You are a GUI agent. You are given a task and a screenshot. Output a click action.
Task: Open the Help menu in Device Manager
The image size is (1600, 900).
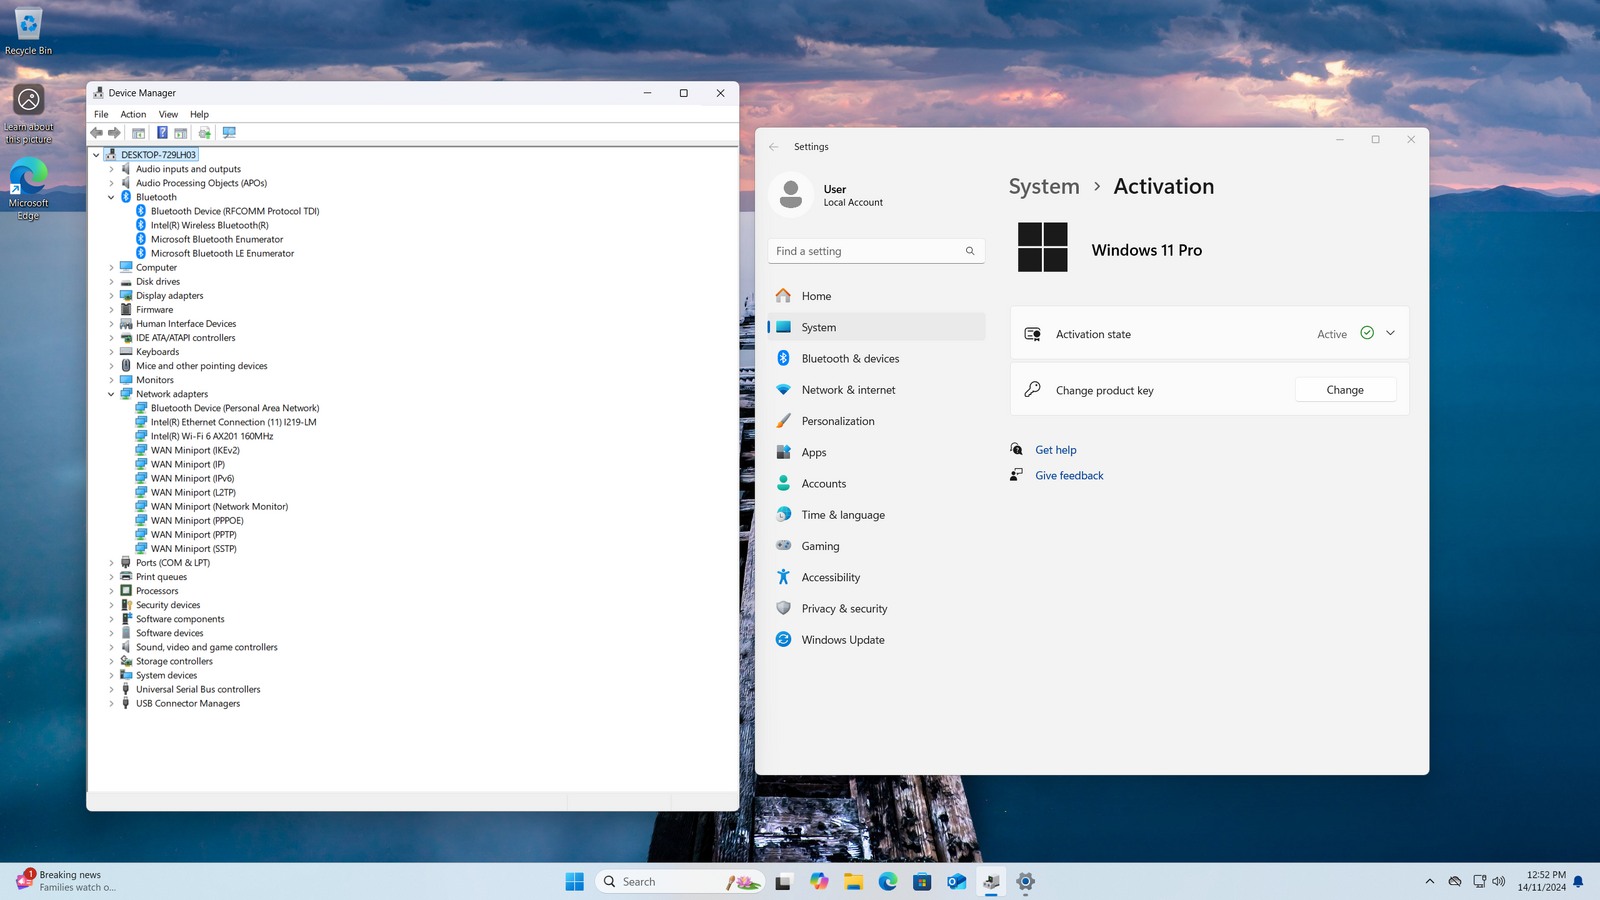coord(199,114)
